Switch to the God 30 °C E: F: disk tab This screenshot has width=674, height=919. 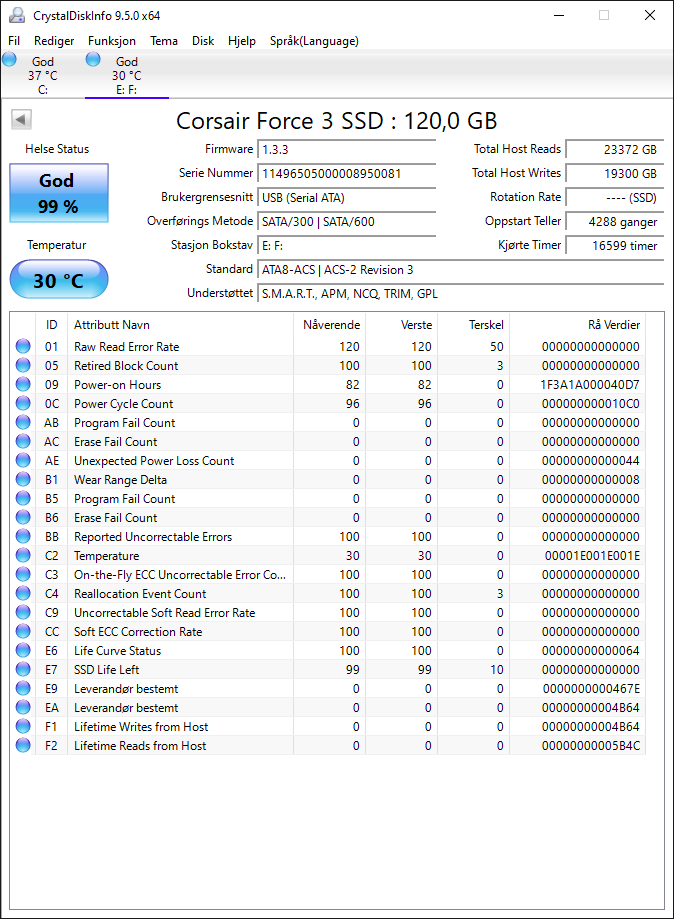[x=127, y=75]
